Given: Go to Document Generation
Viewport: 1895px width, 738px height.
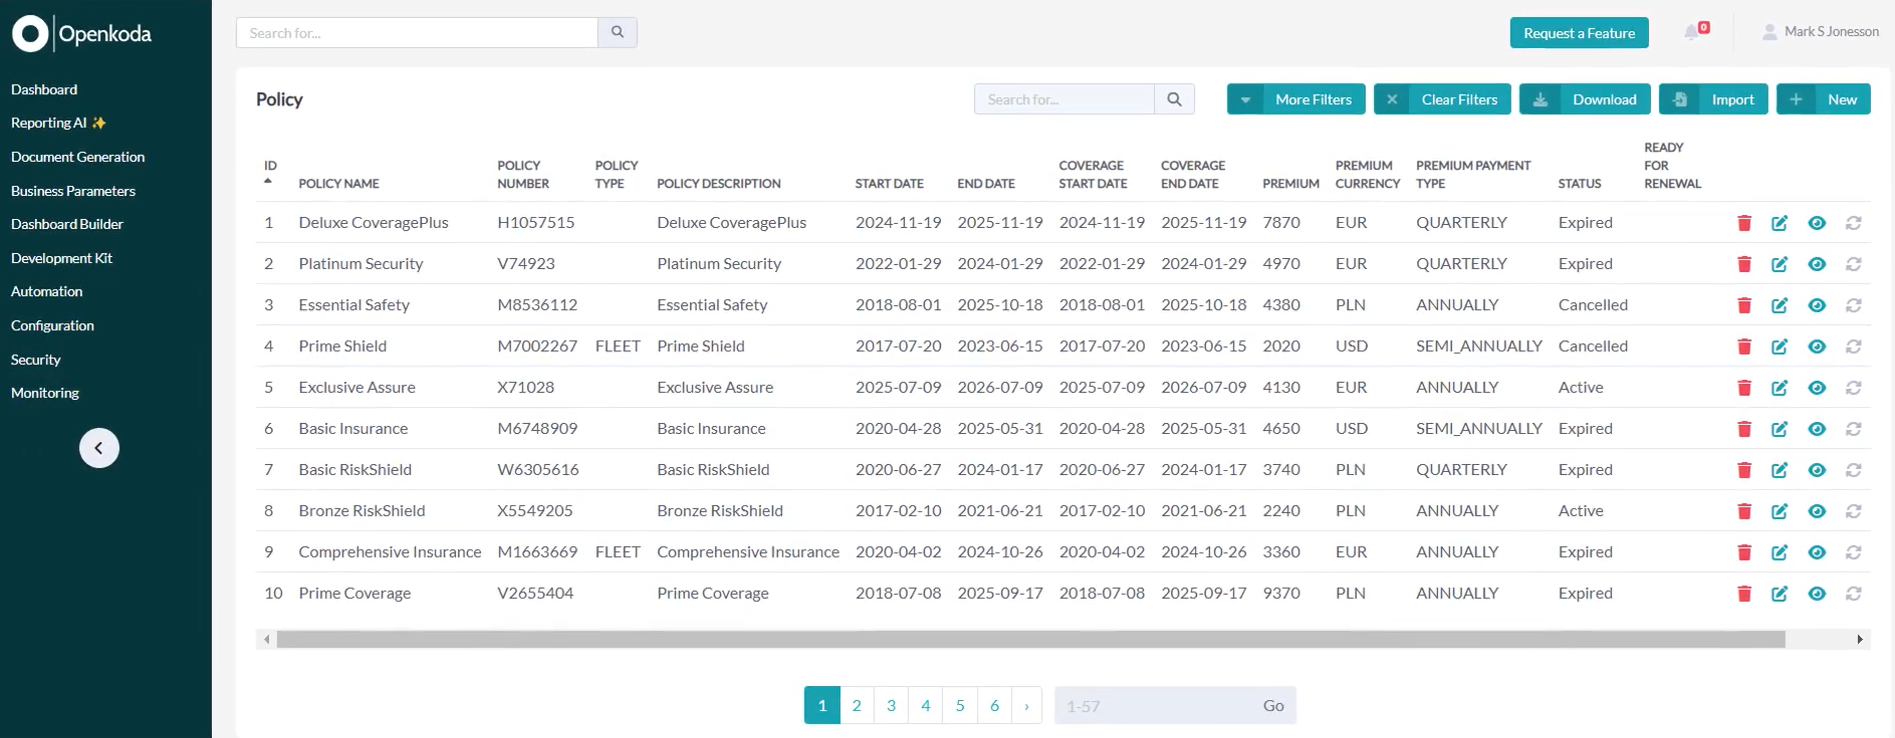Looking at the screenshot, I should pyautogui.click(x=78, y=157).
